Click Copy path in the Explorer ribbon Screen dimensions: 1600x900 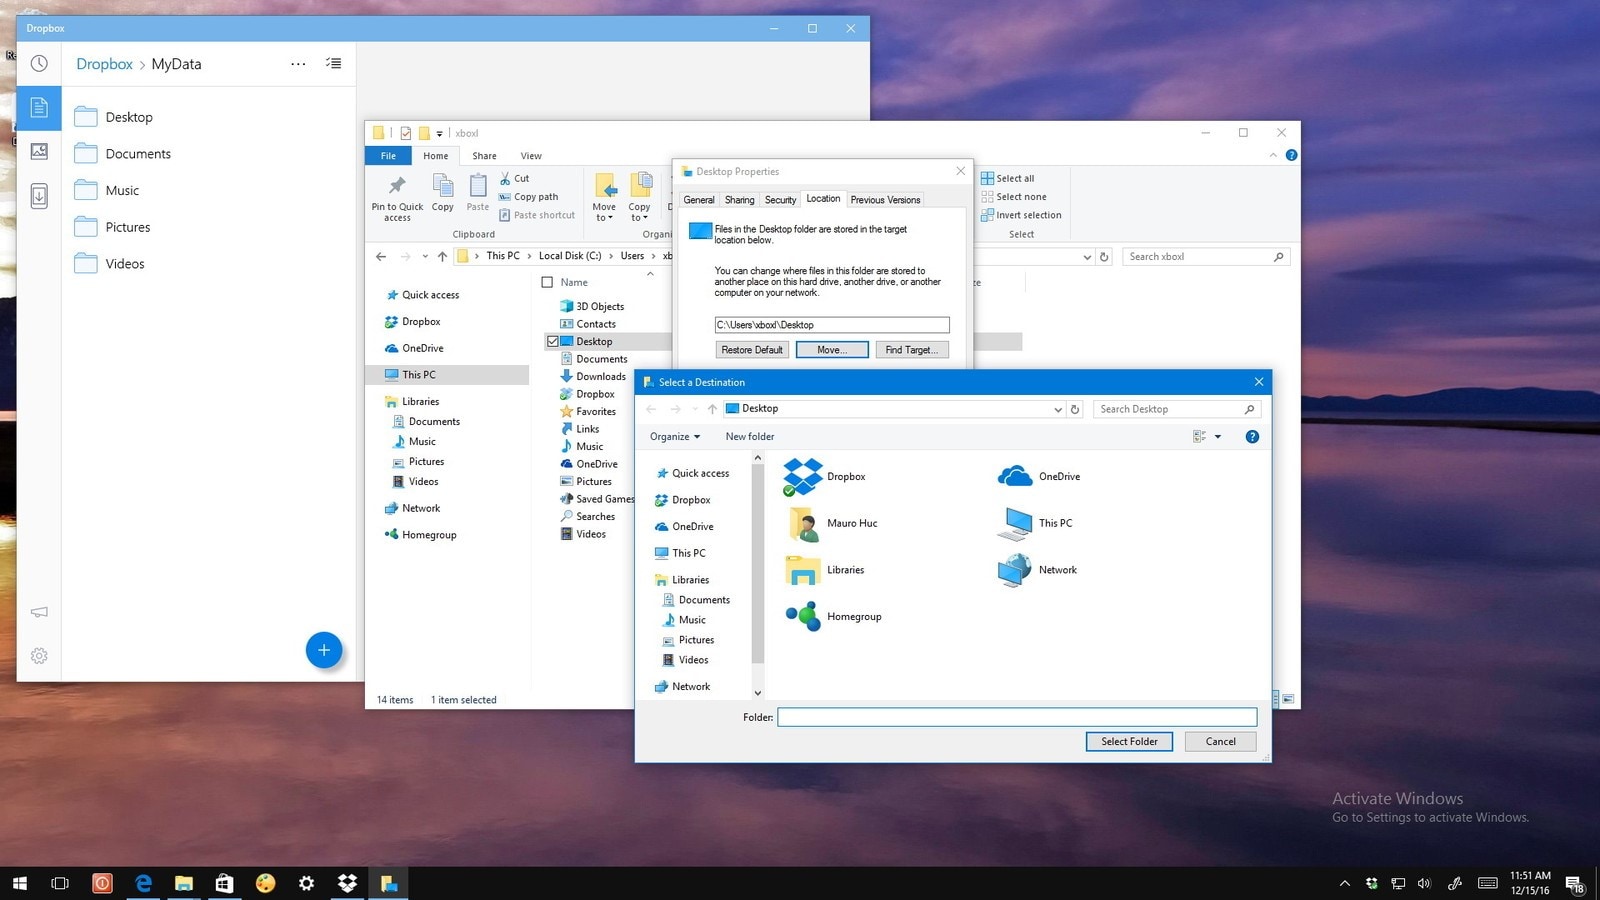click(529, 197)
